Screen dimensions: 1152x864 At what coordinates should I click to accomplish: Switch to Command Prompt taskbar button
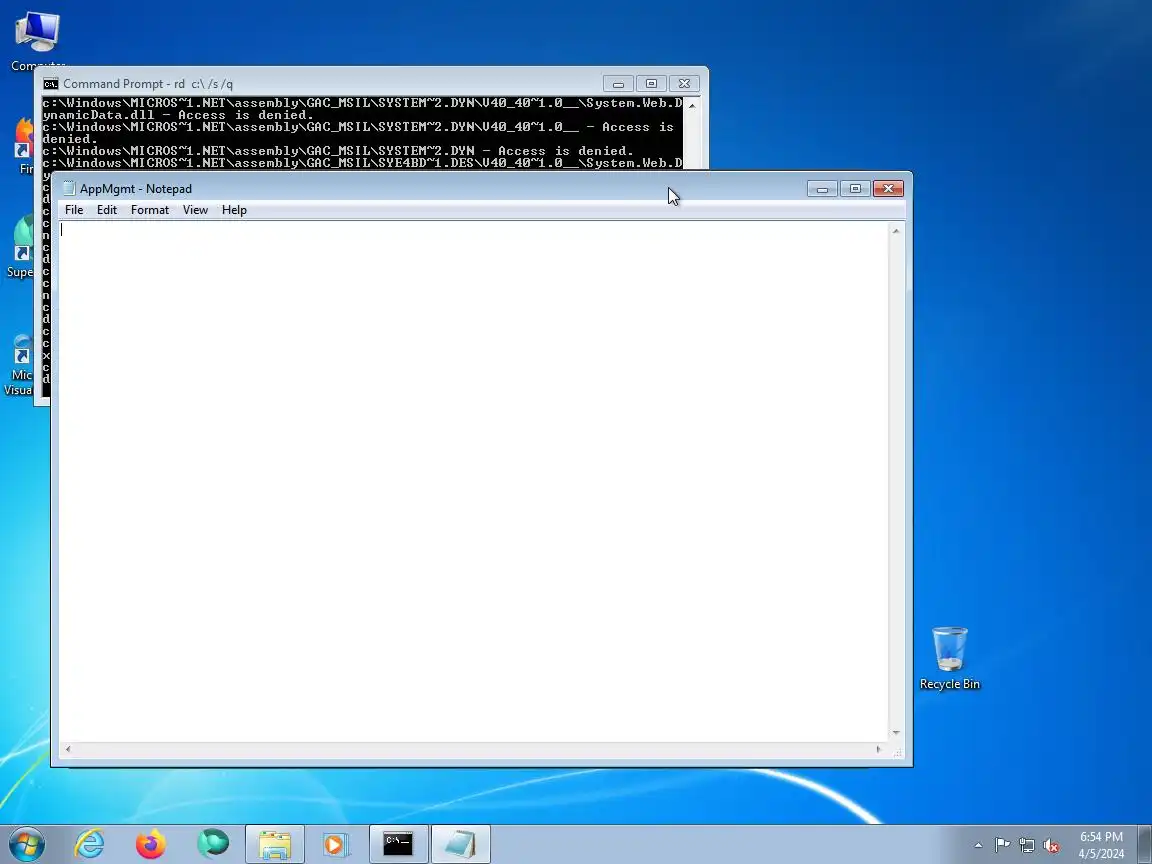398,844
